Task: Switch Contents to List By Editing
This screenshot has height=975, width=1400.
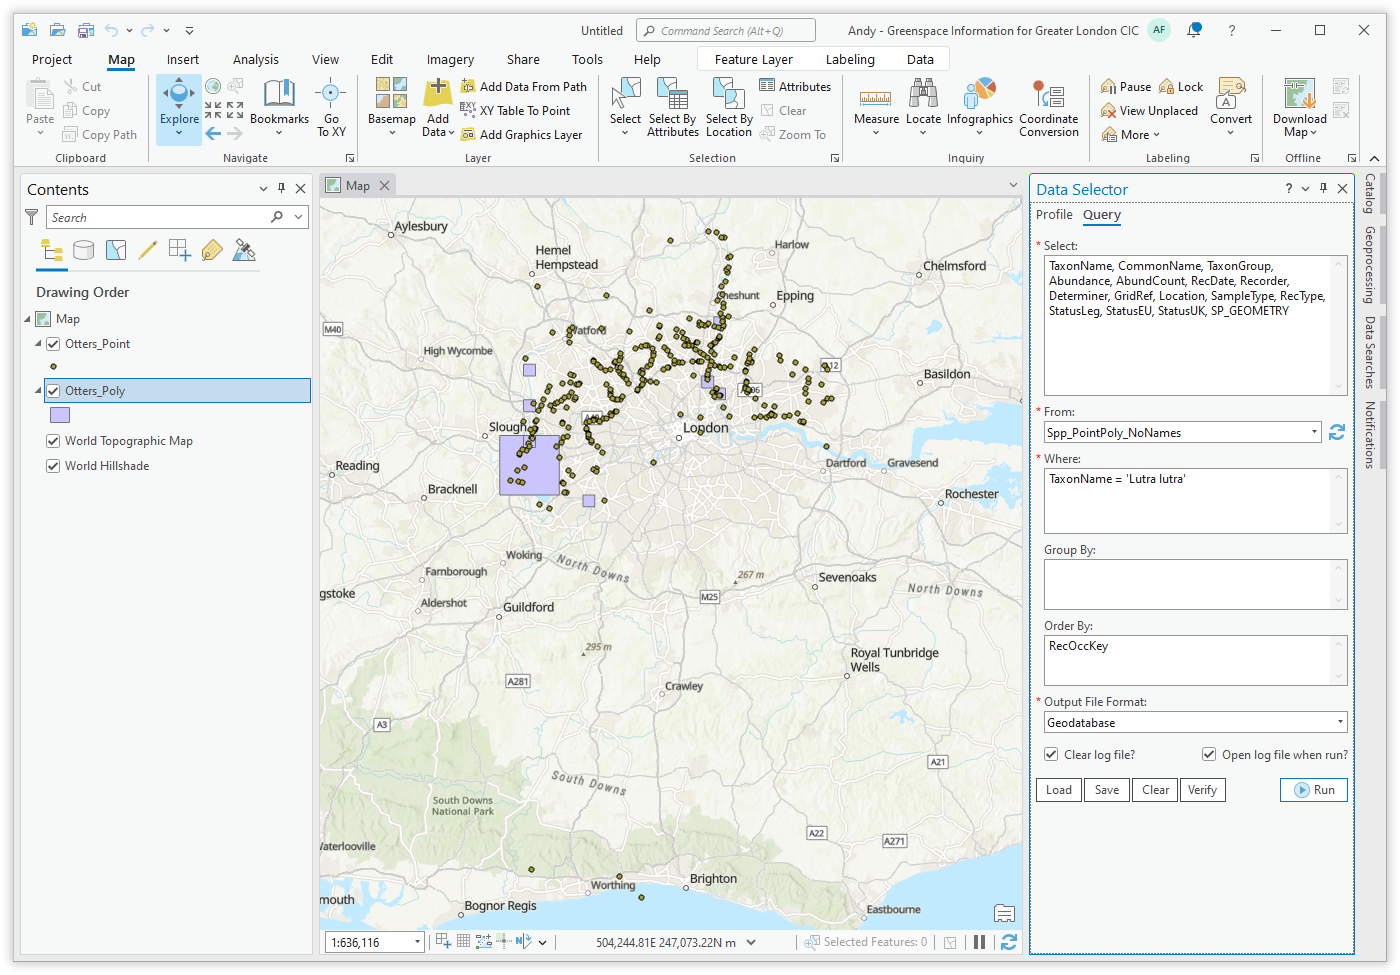Action: pos(148,250)
